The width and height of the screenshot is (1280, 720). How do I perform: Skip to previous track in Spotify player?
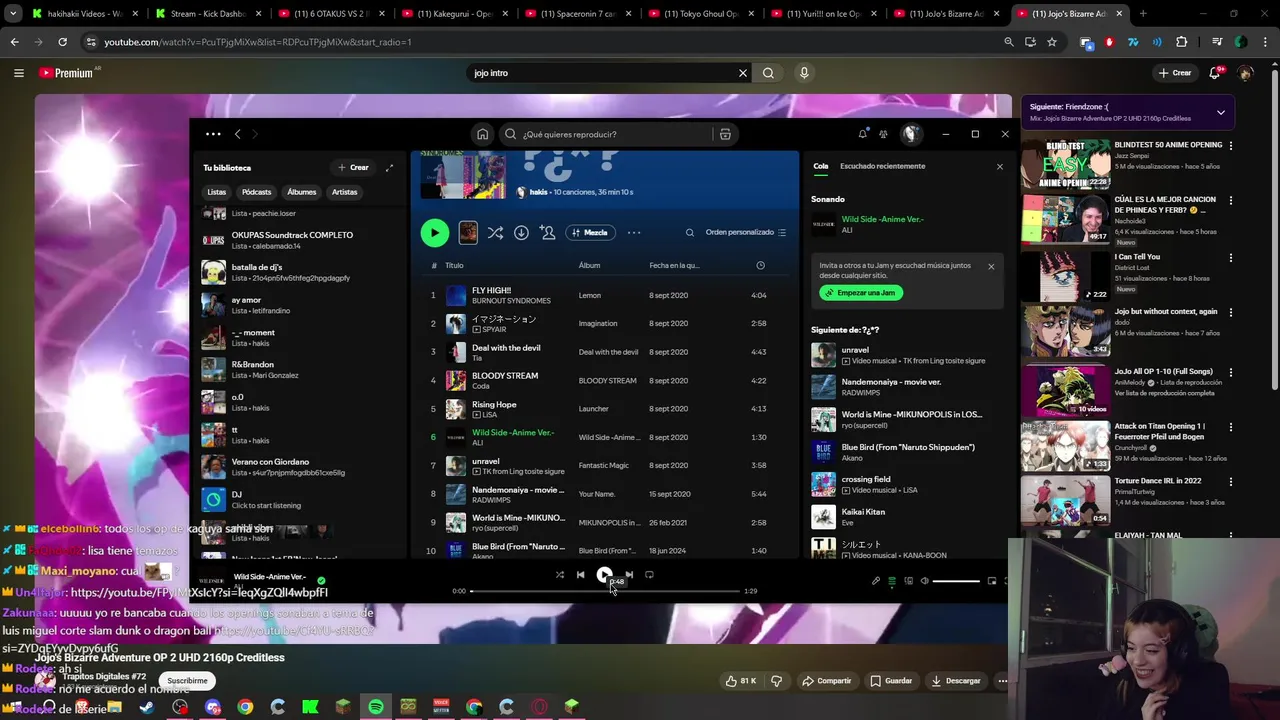pos(580,575)
